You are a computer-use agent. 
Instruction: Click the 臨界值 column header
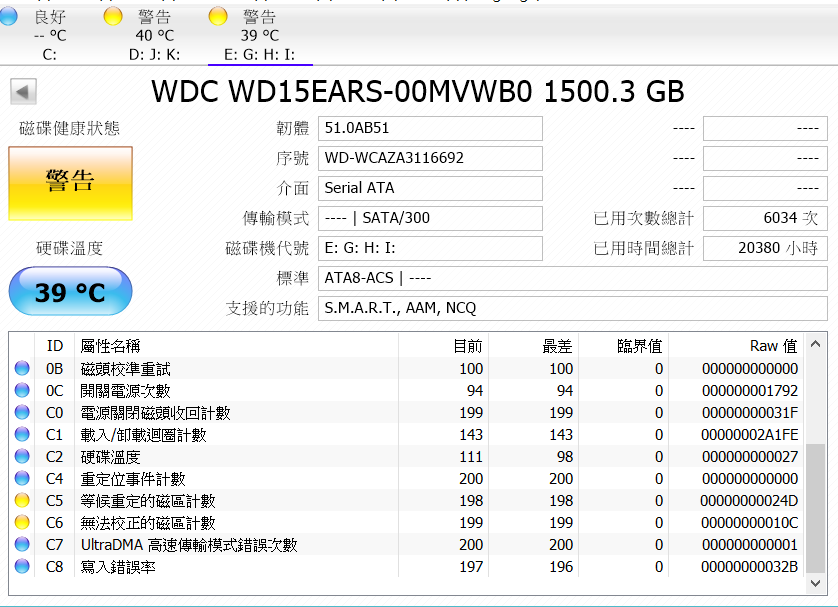tap(623, 346)
